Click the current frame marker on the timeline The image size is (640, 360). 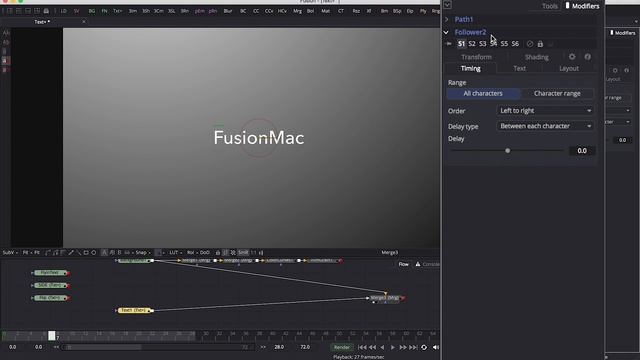51,335
